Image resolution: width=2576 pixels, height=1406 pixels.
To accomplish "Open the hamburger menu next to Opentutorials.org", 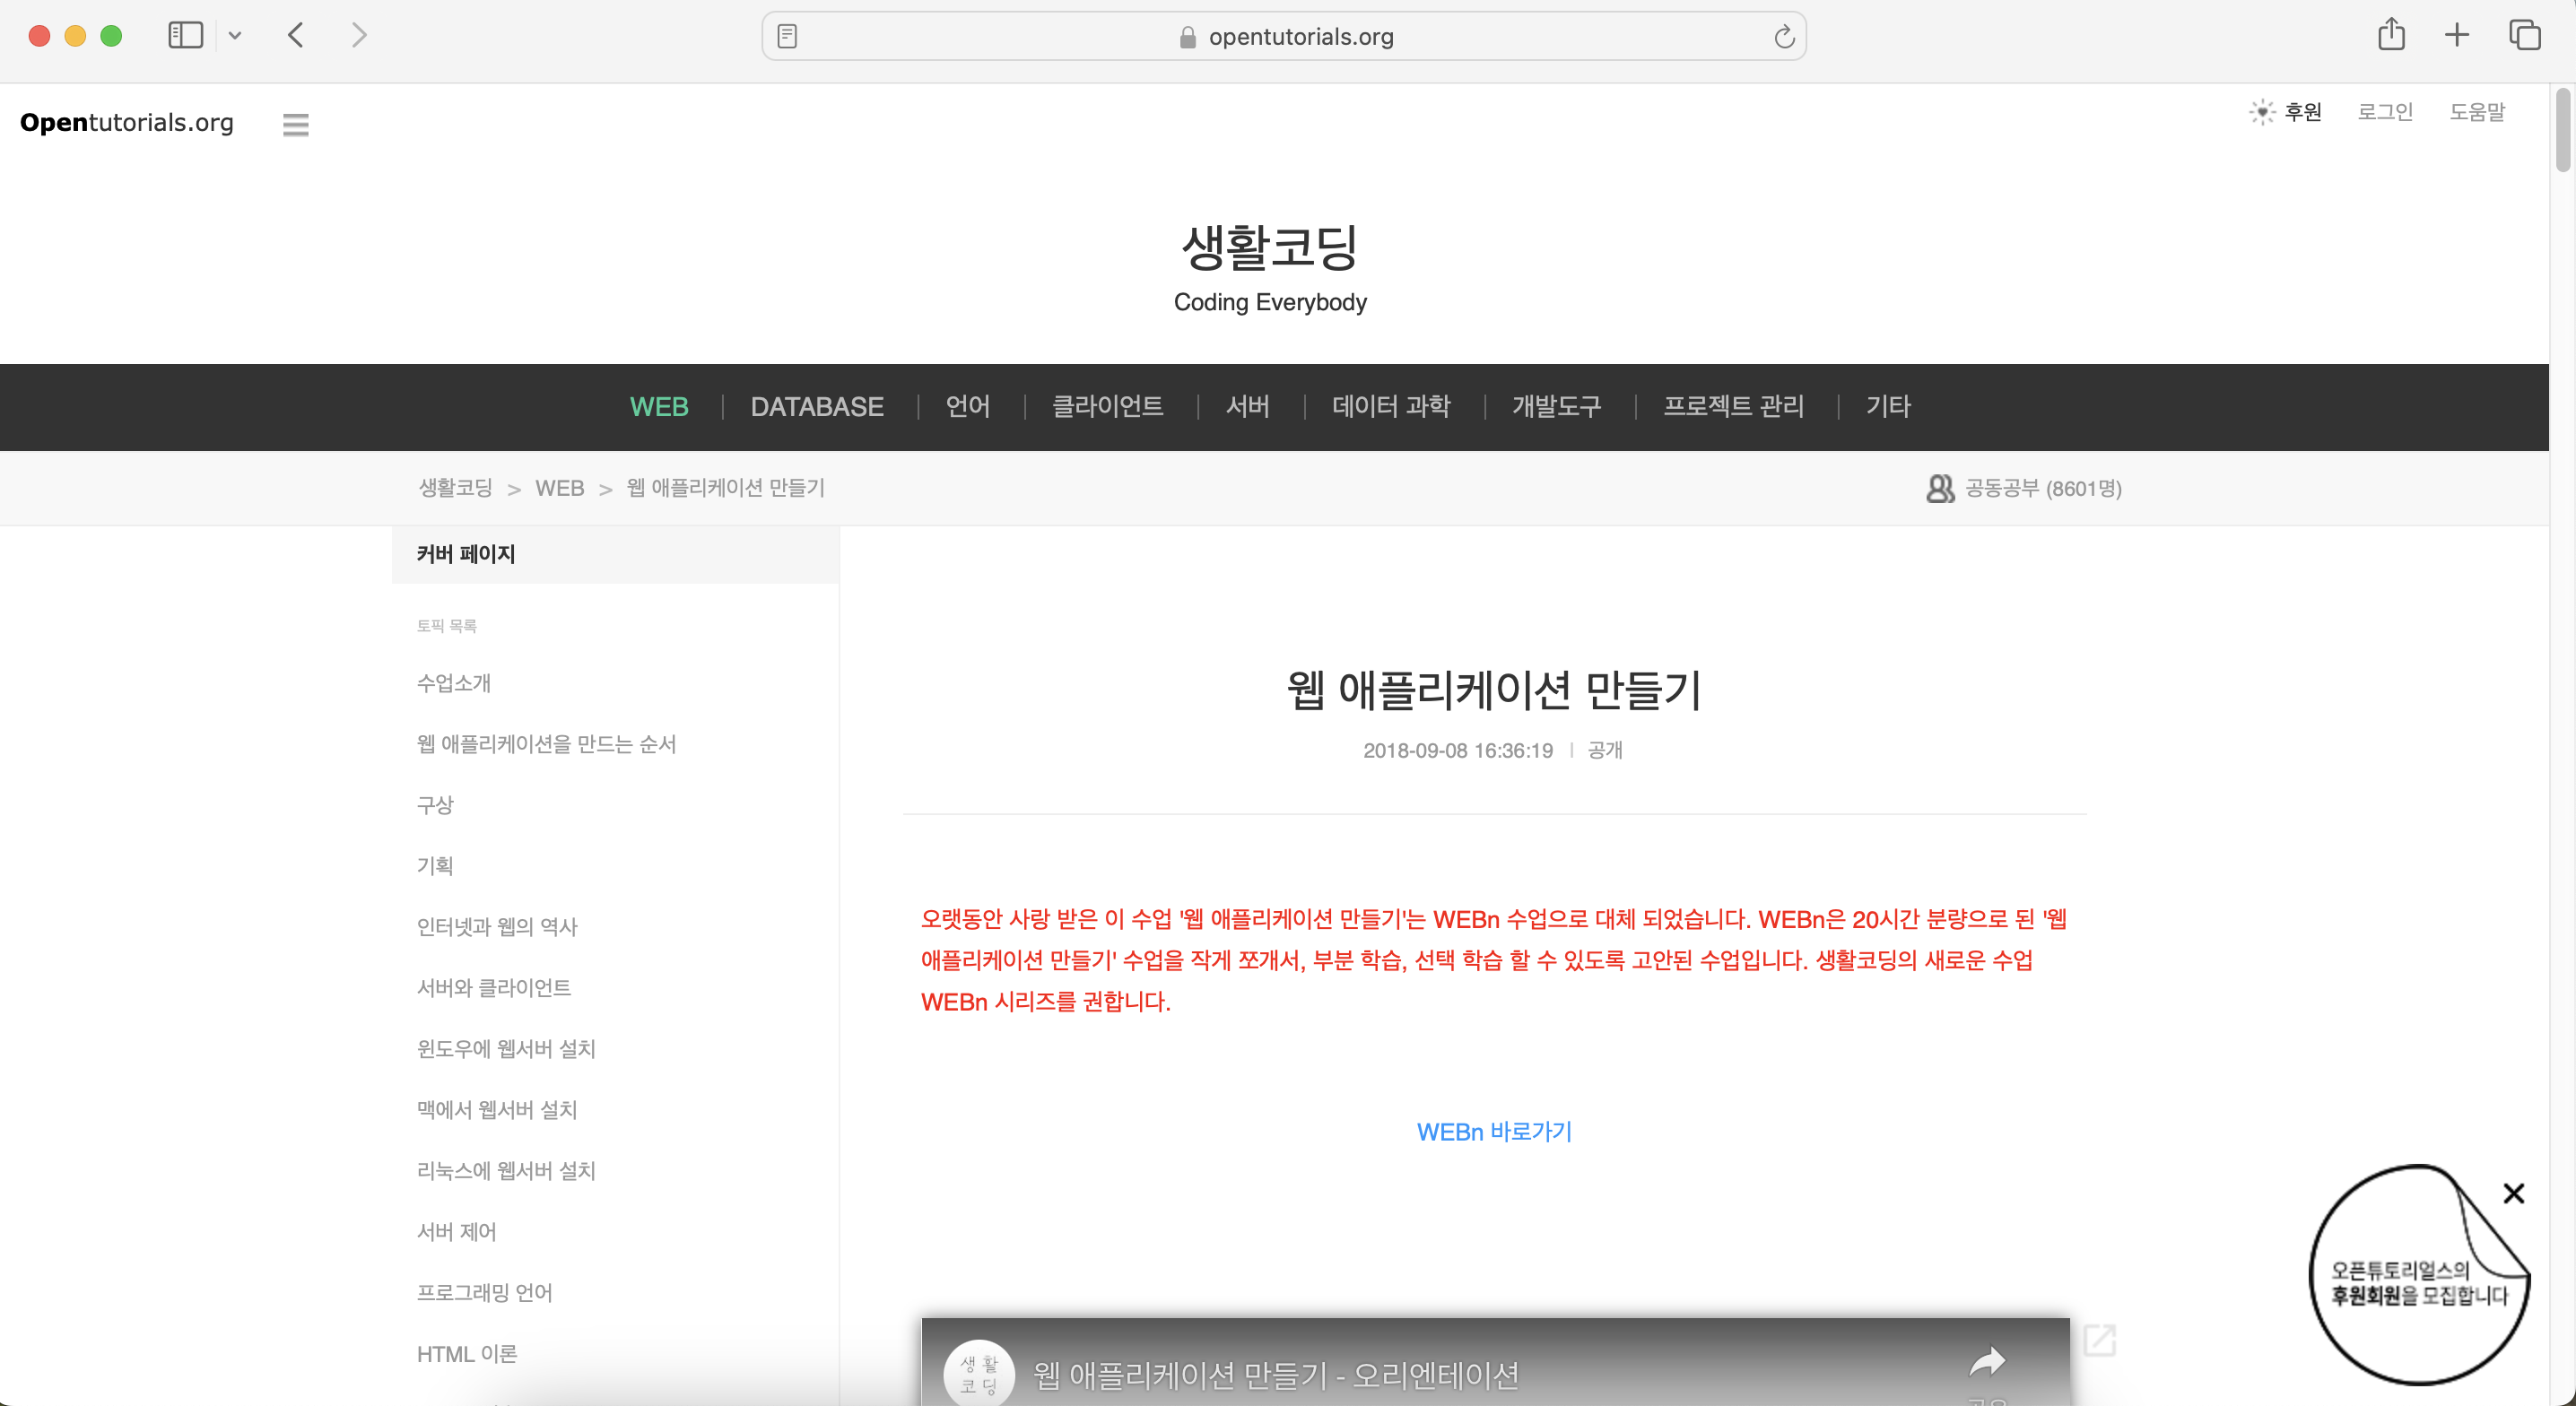I will [295, 124].
